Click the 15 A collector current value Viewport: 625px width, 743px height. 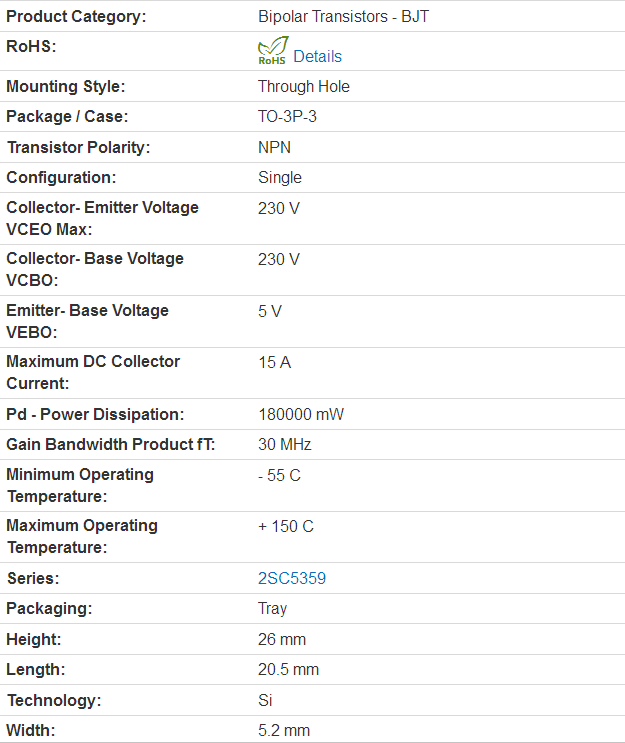[x=274, y=362]
